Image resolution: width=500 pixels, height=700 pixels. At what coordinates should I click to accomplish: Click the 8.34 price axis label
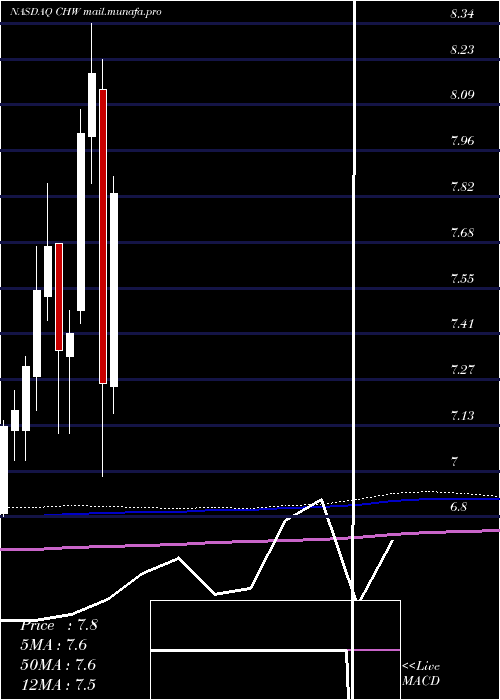pyautogui.click(x=462, y=14)
